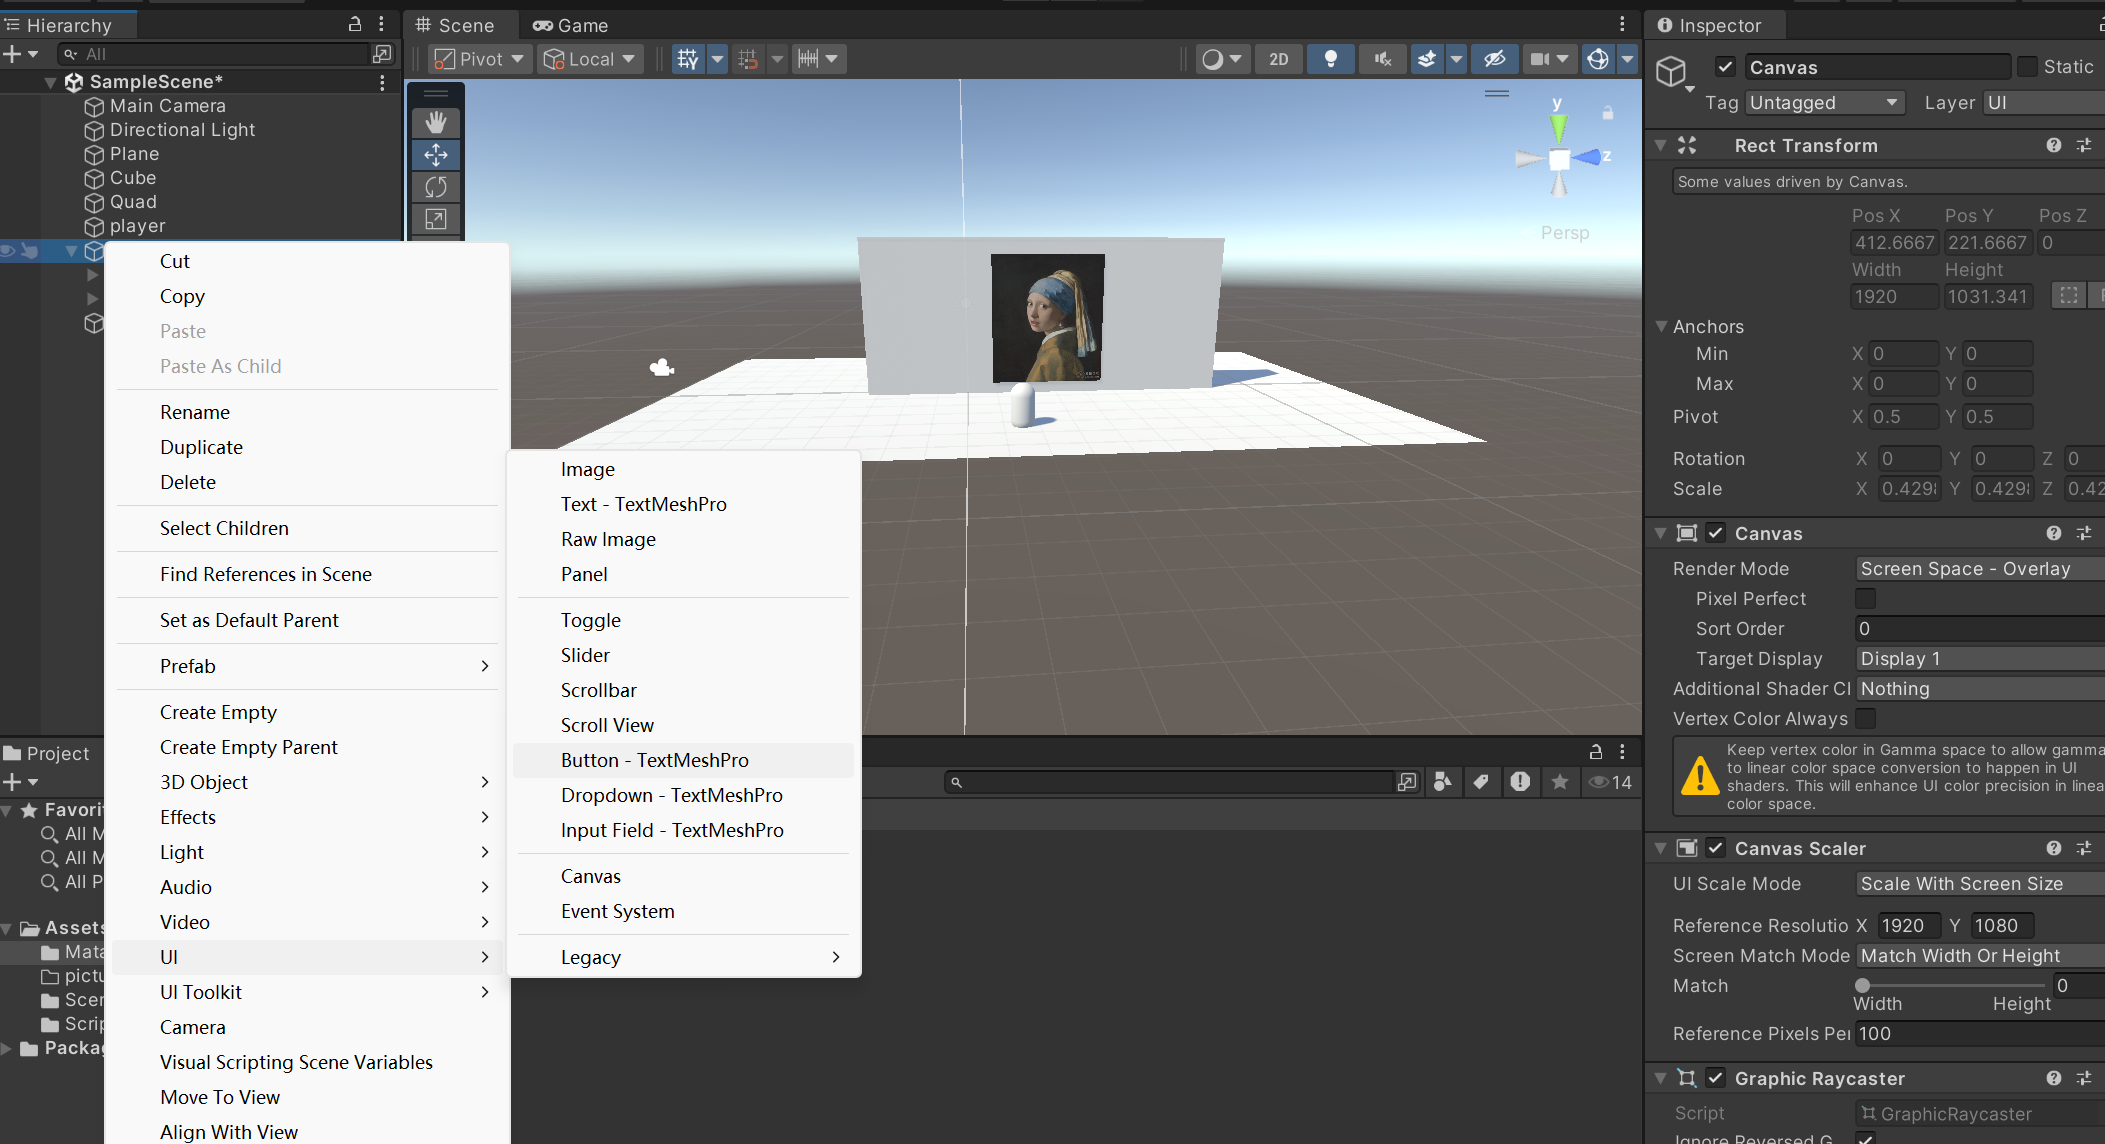2105x1144 pixels.
Task: Choose Button - TextMeshPro from submenu
Action: [x=655, y=760]
